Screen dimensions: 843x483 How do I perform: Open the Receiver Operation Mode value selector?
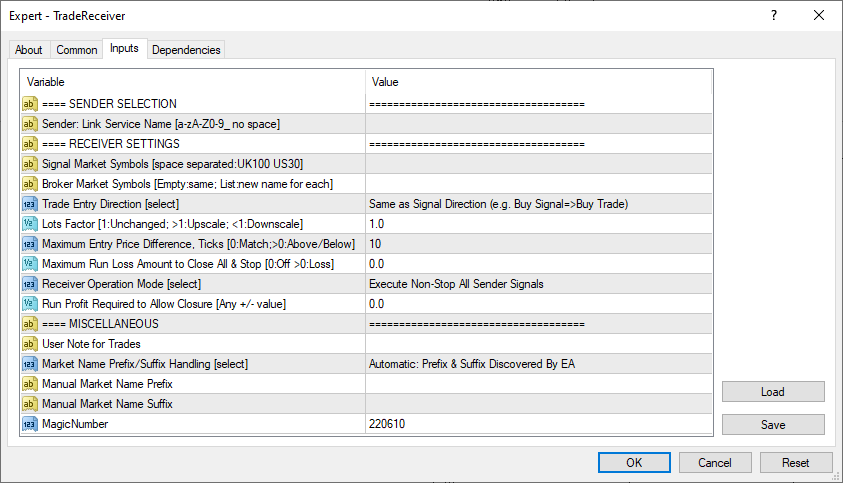538,284
